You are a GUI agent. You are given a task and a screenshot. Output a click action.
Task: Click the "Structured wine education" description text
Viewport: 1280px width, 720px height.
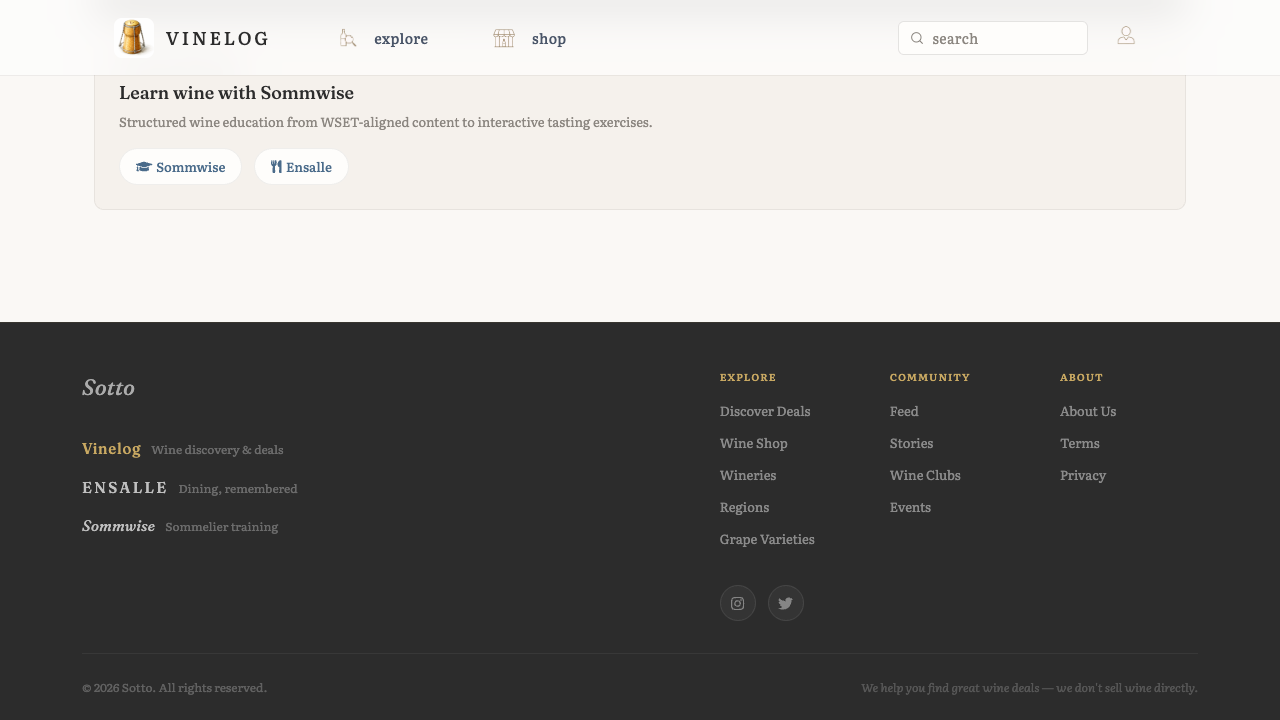pos(385,122)
